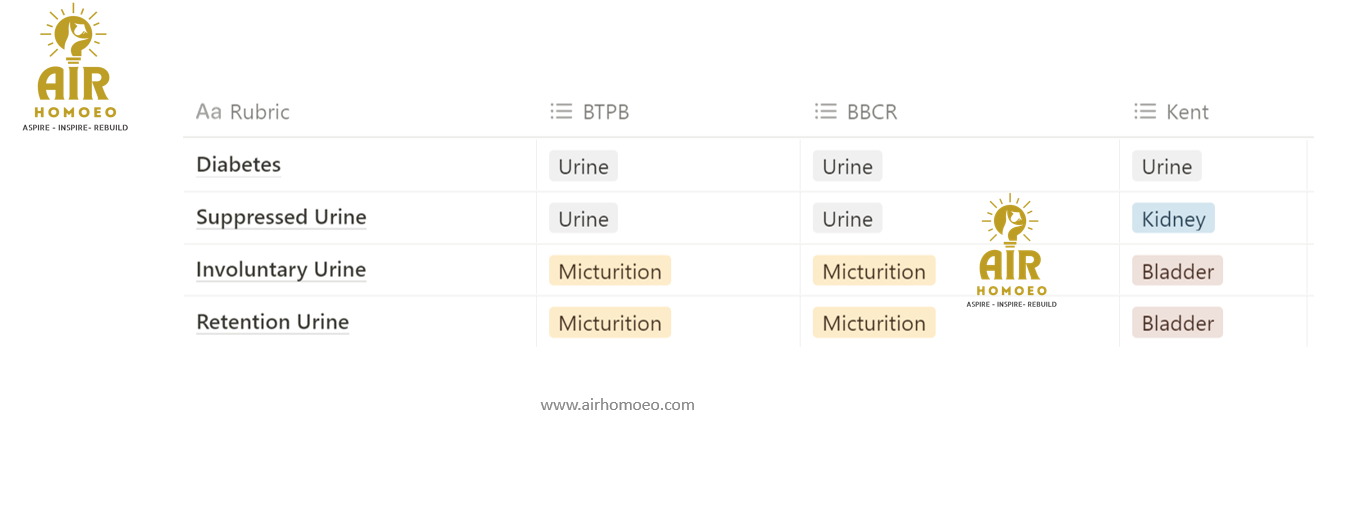Image resolution: width=1349 pixels, height=507 pixels.
Task: Click Urine tag in Kent for Diabetes
Action: point(1166,167)
